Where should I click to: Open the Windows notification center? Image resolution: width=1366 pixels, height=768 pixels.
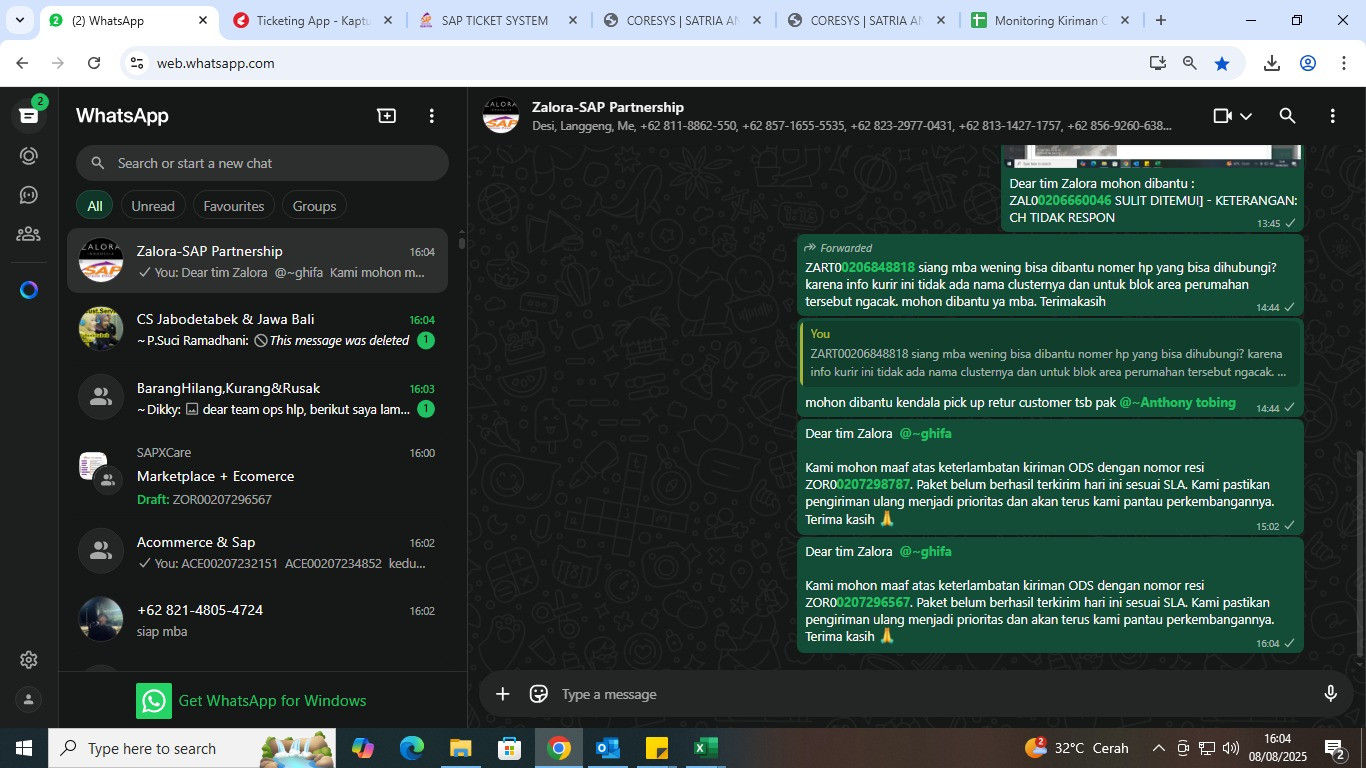coord(1335,748)
